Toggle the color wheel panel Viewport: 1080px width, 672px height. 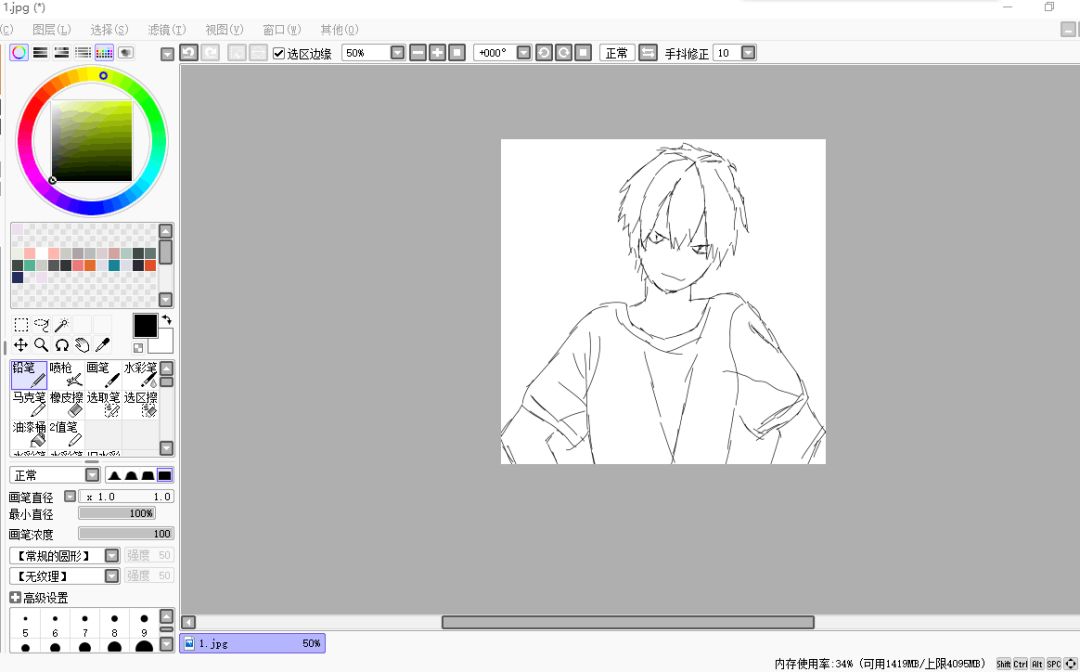pyautogui.click(x=19, y=52)
